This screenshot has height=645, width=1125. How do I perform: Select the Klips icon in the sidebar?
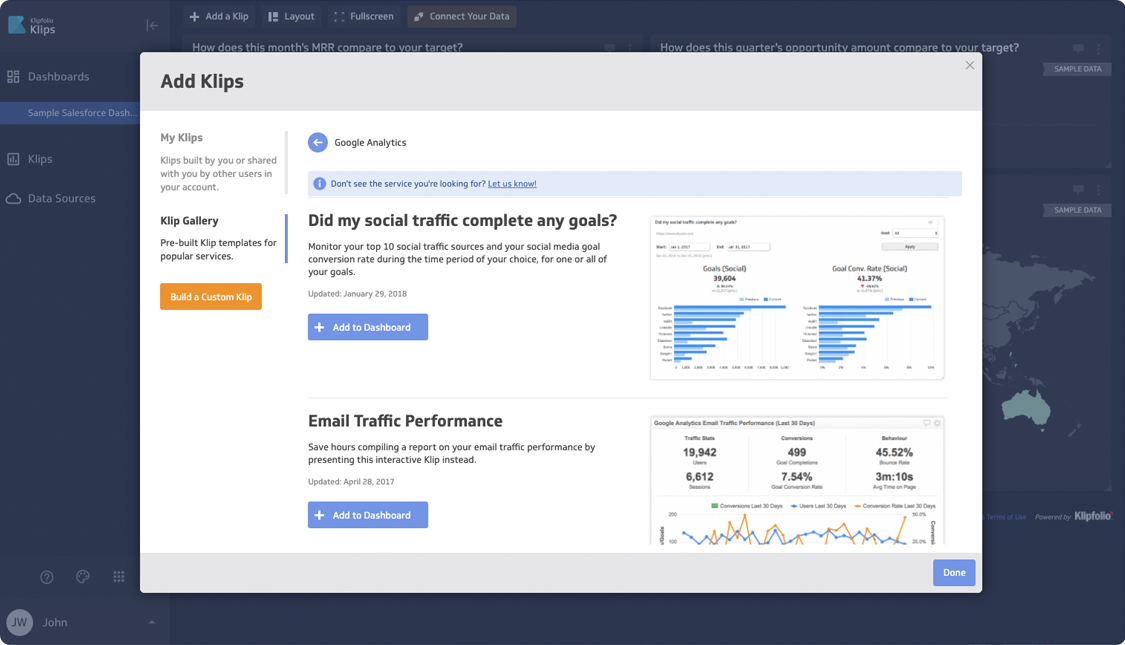click(x=14, y=159)
